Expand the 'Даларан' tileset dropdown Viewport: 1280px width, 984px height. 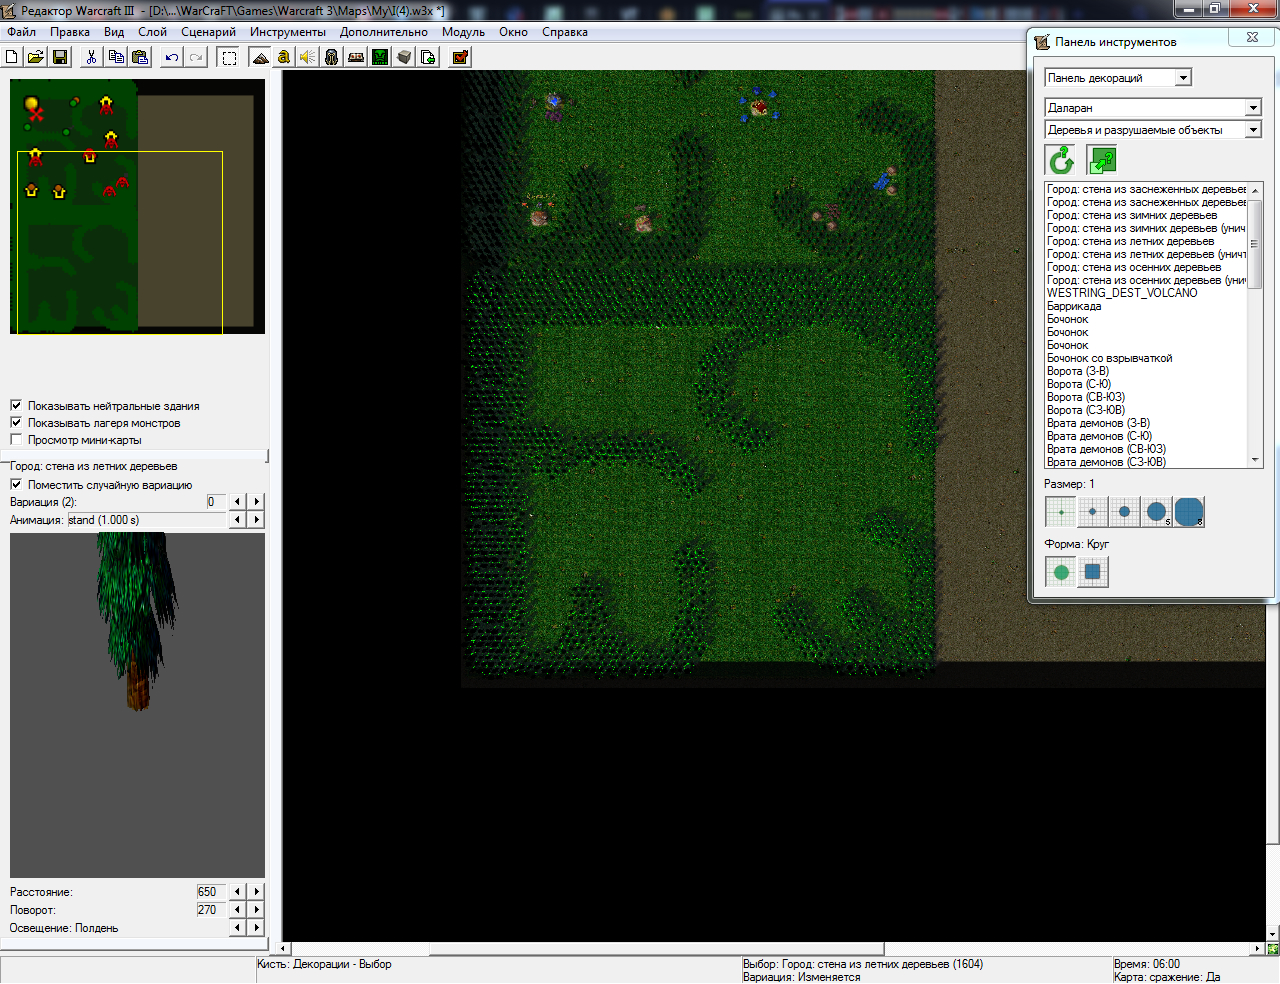pos(1253,108)
